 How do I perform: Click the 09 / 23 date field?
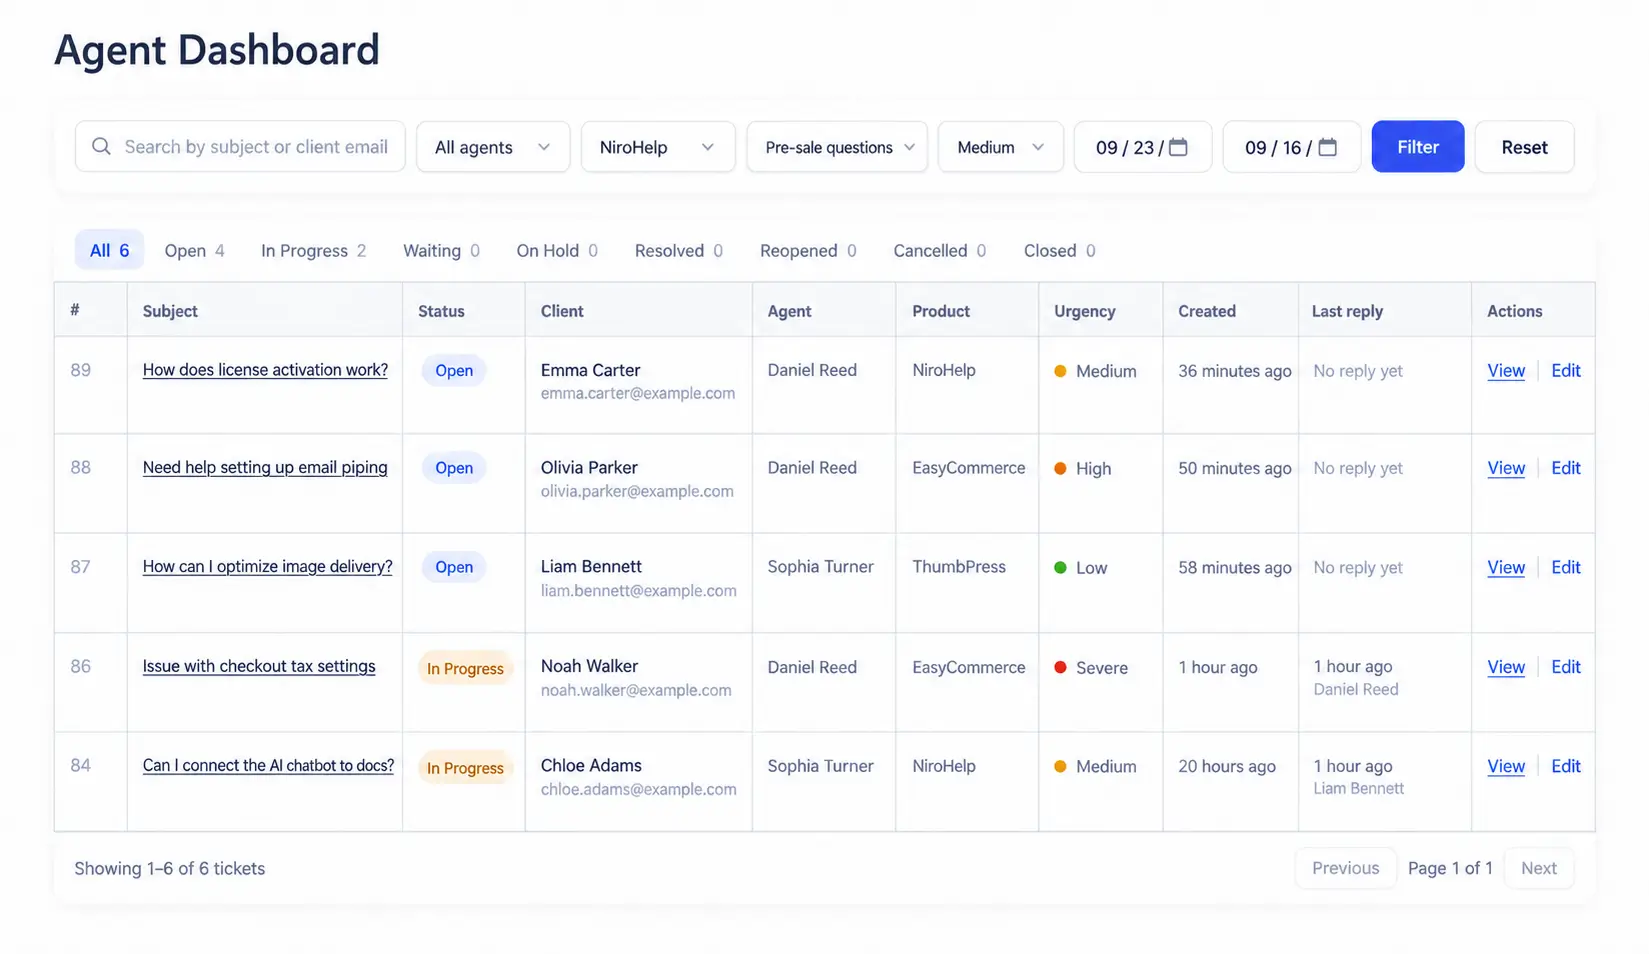click(x=1143, y=147)
